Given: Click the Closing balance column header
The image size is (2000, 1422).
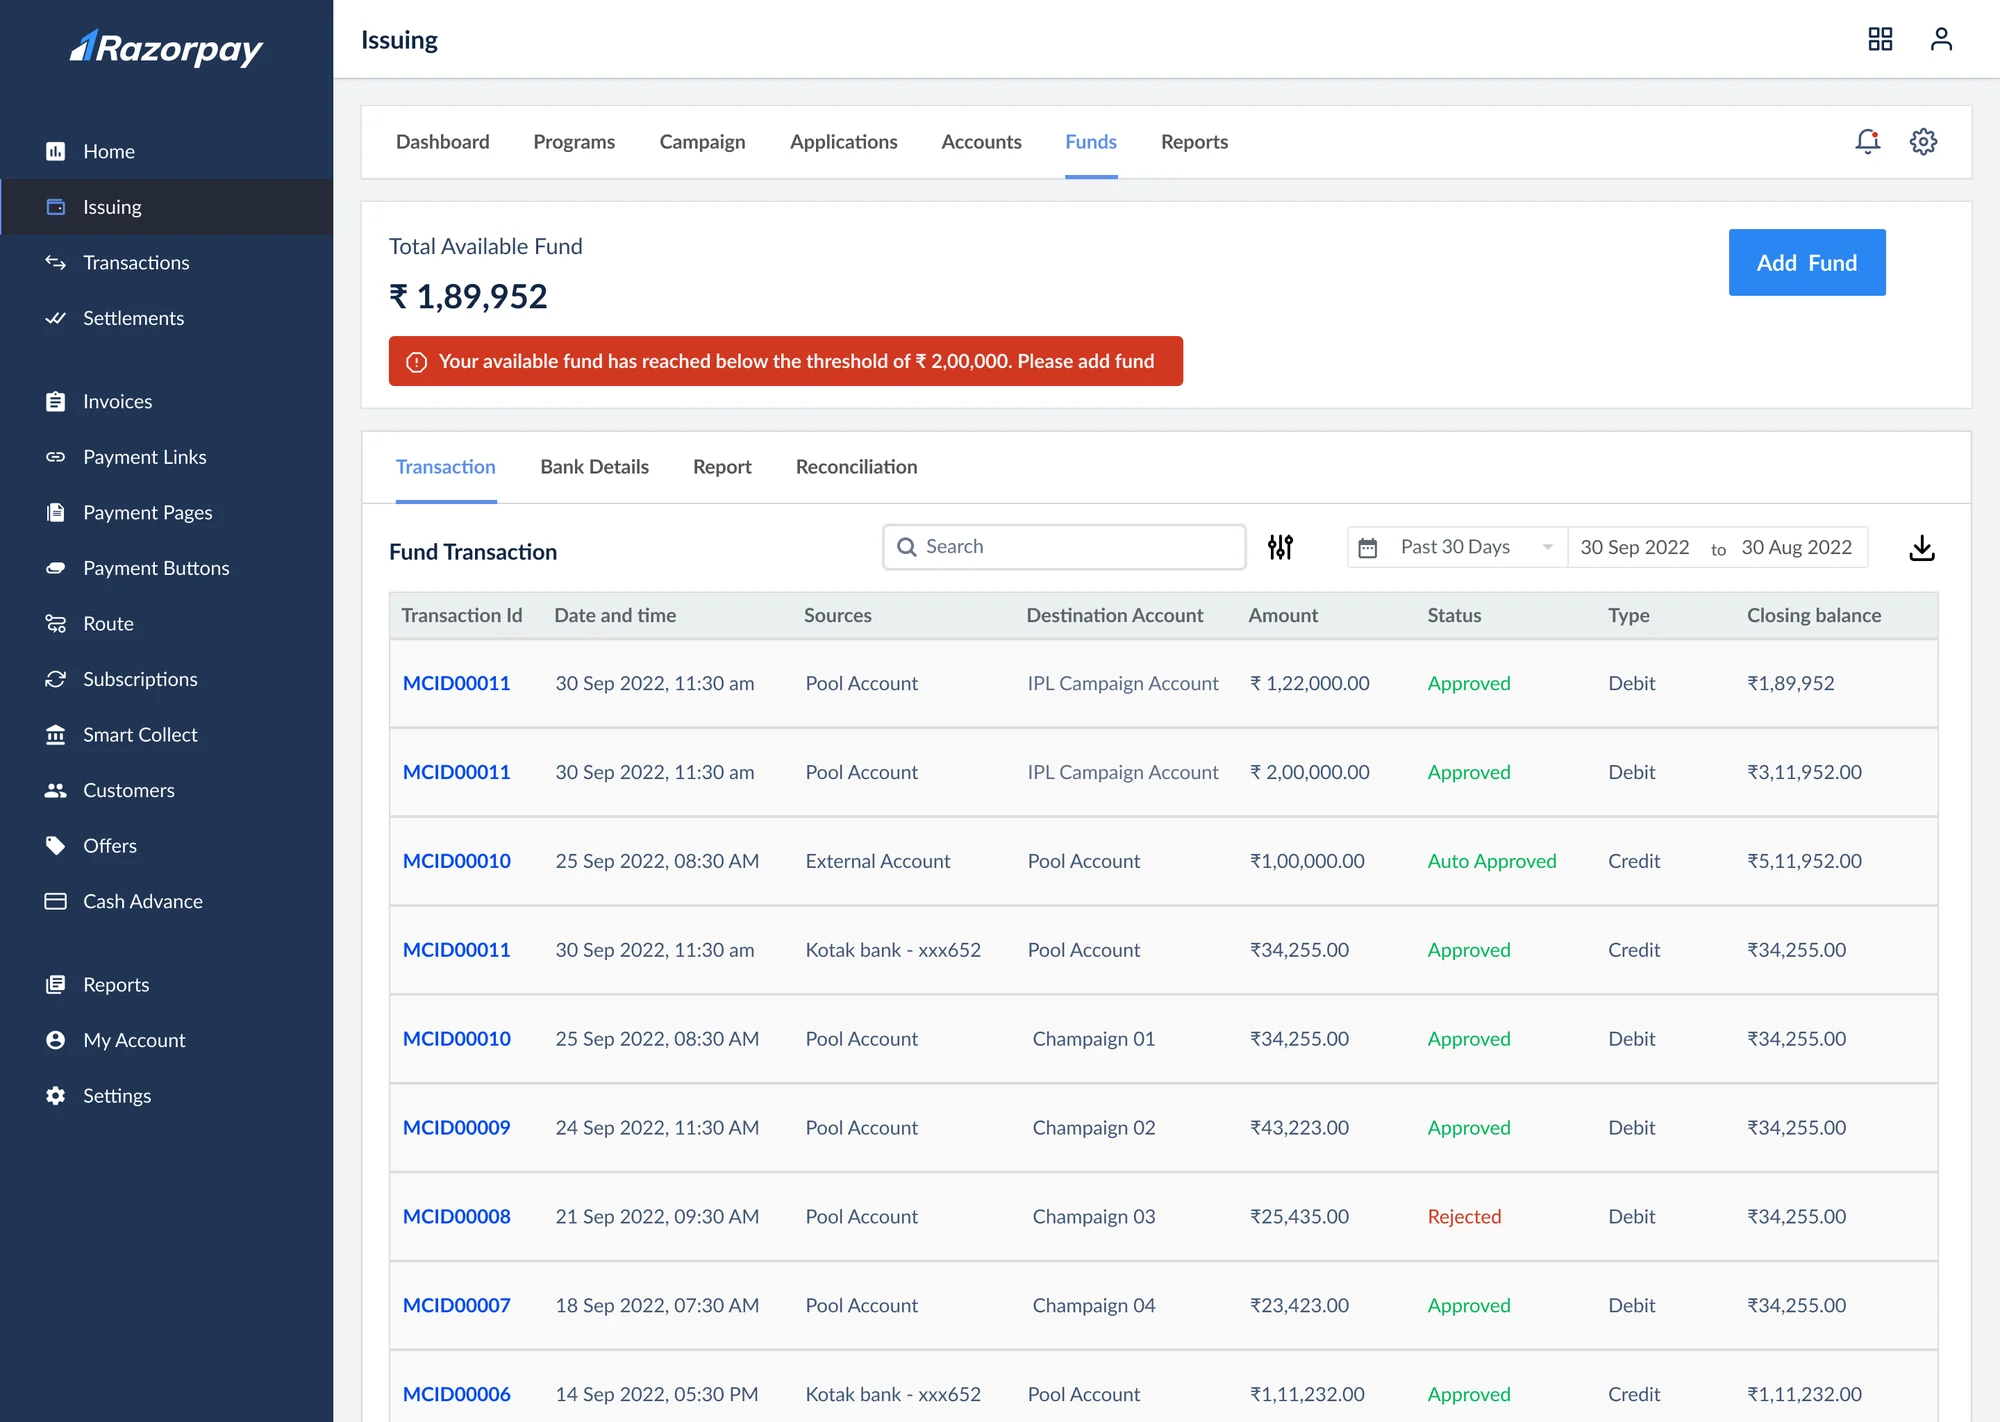Looking at the screenshot, I should tap(1813, 616).
